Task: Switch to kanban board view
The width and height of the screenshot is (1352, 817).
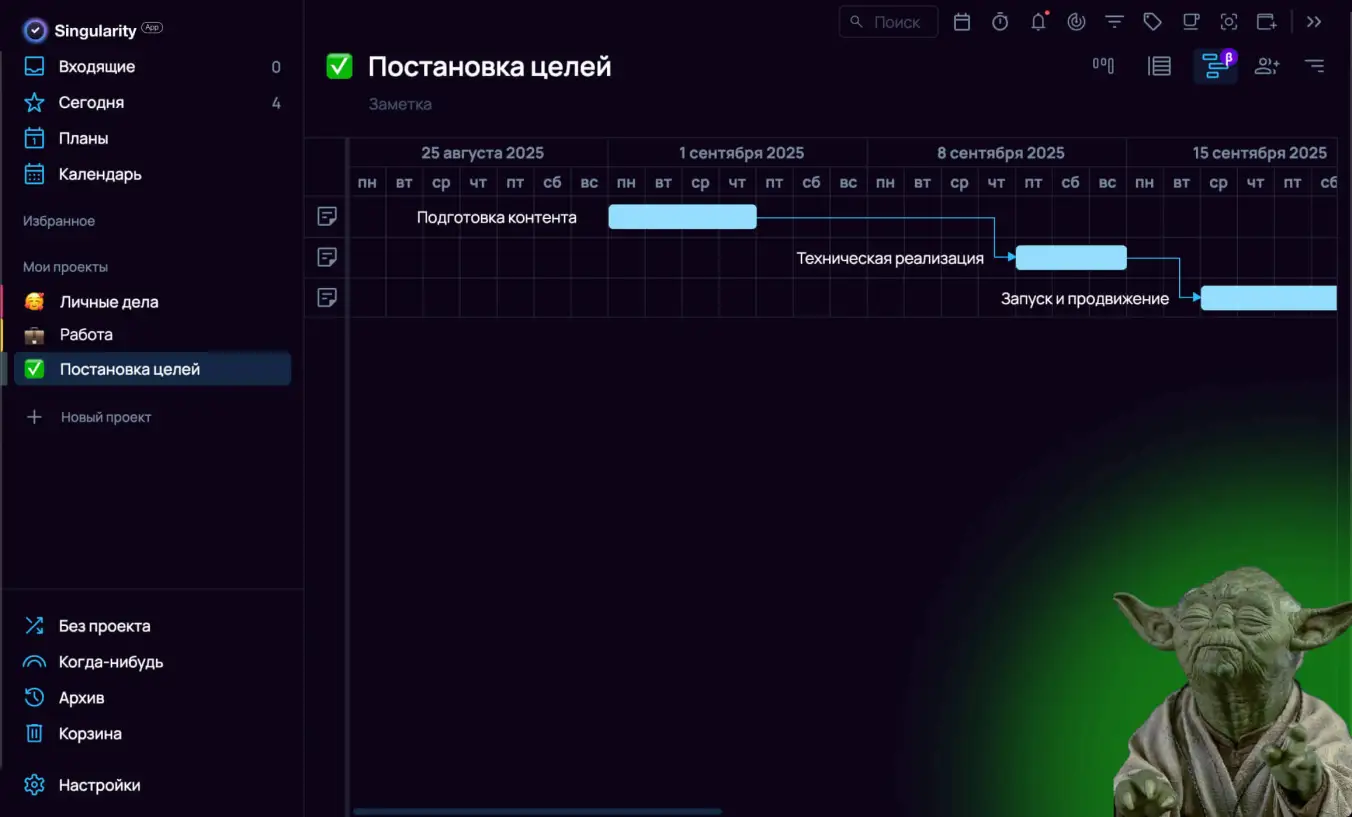Action: 1103,66
